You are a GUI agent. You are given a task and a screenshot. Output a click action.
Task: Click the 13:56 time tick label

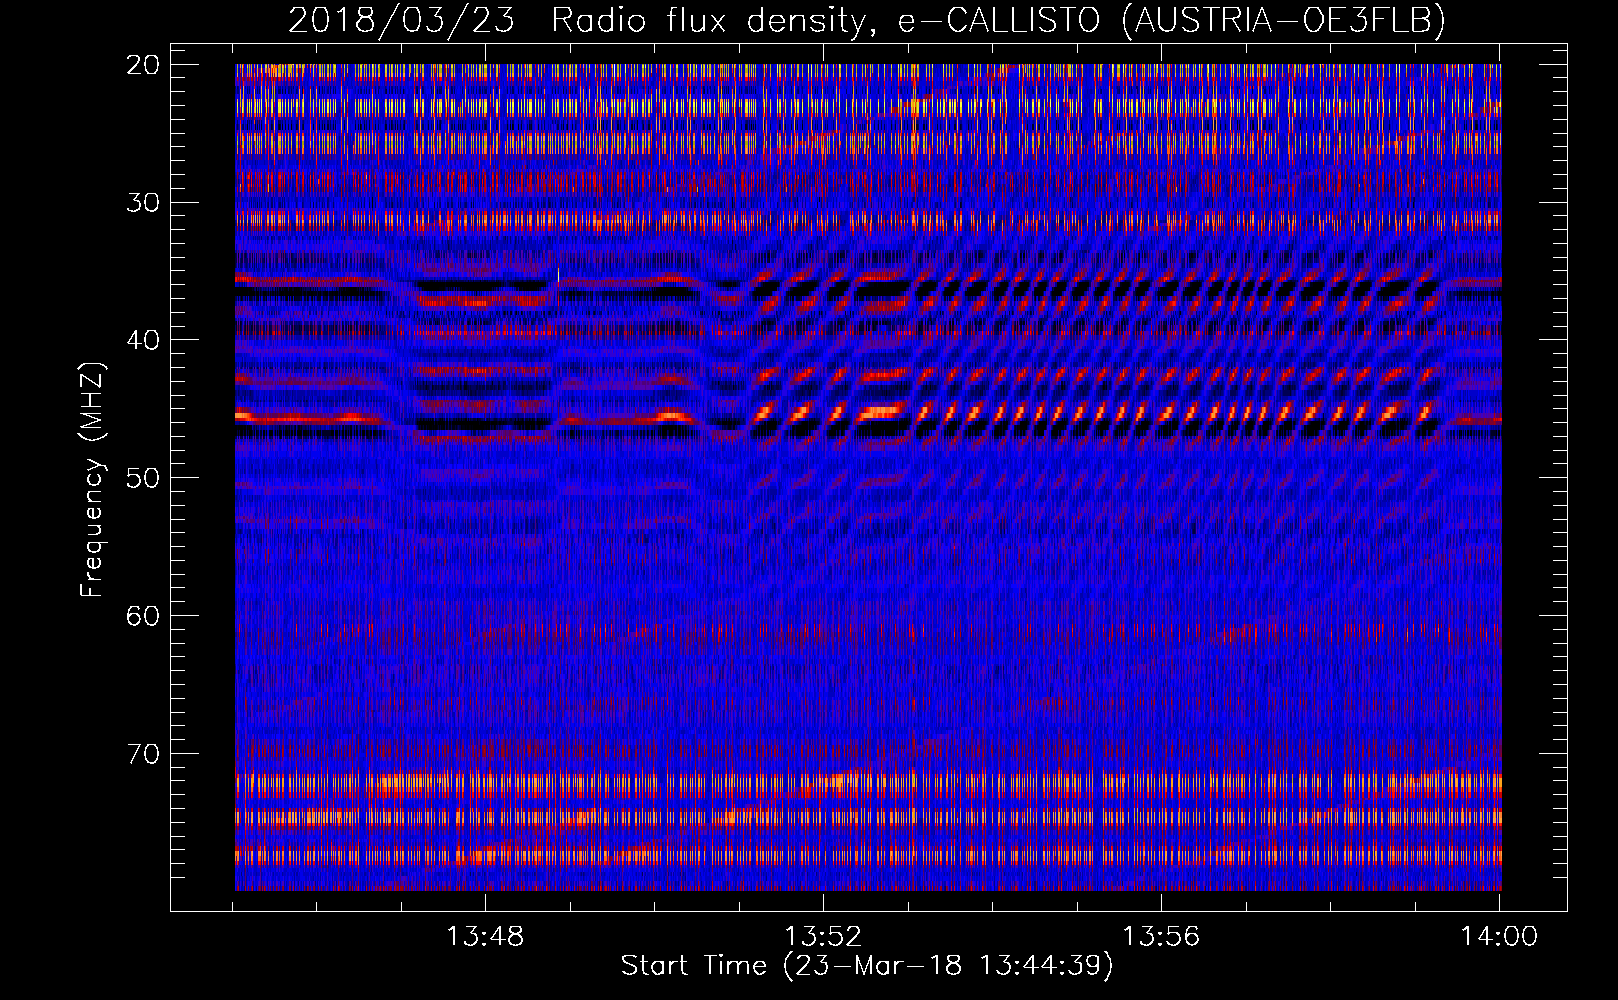click(x=1161, y=937)
